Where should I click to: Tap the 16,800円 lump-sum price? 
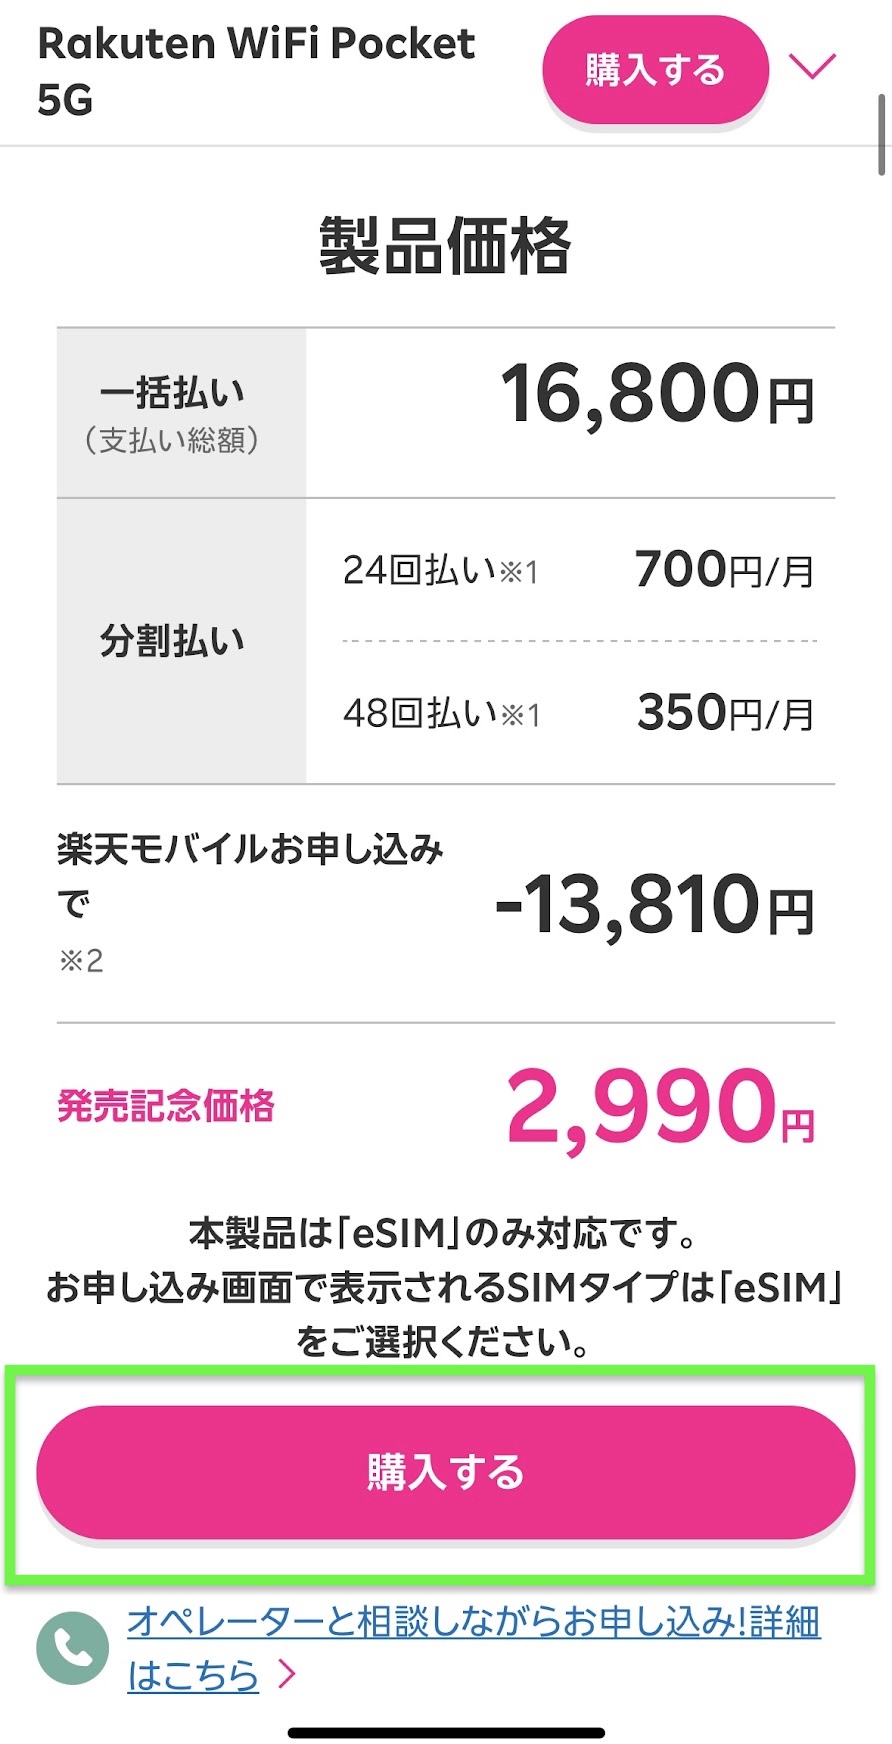pos(656,395)
